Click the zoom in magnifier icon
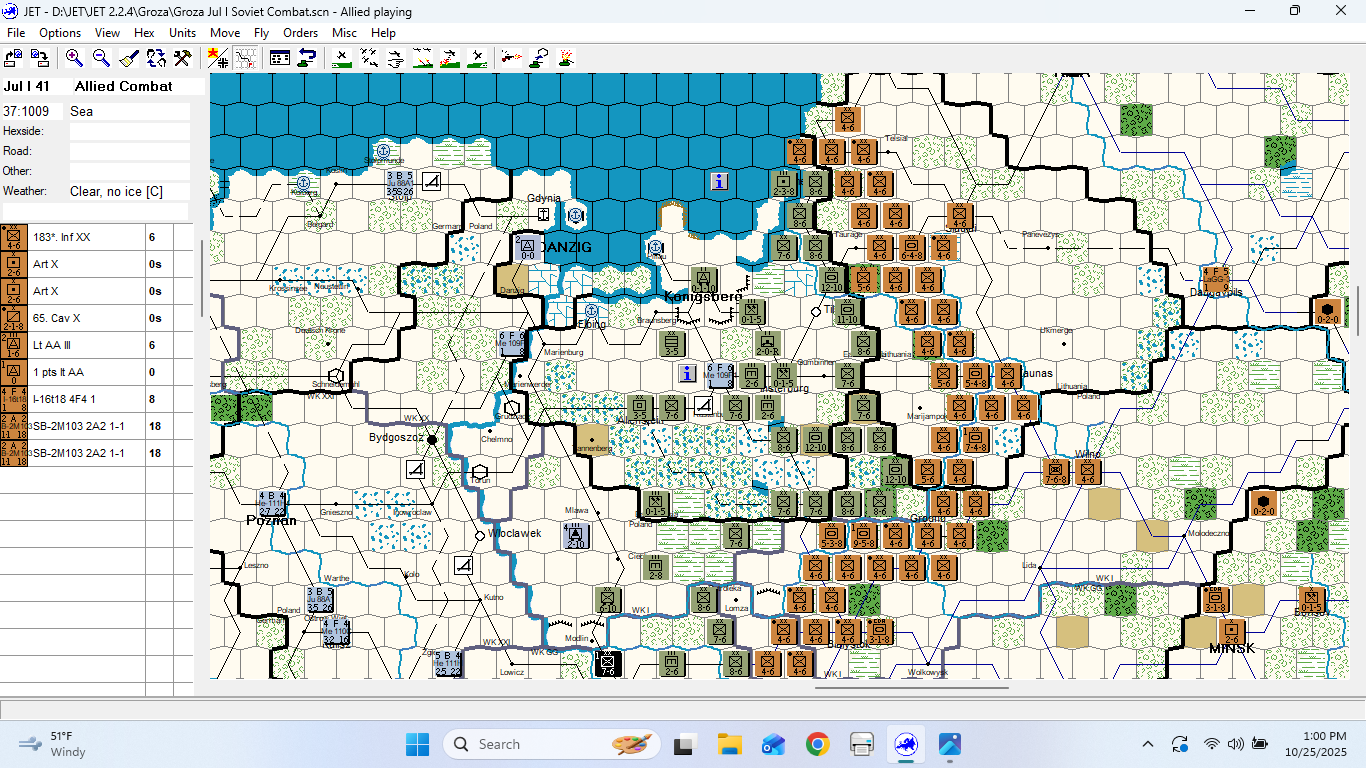The width and height of the screenshot is (1366, 768). [x=74, y=58]
